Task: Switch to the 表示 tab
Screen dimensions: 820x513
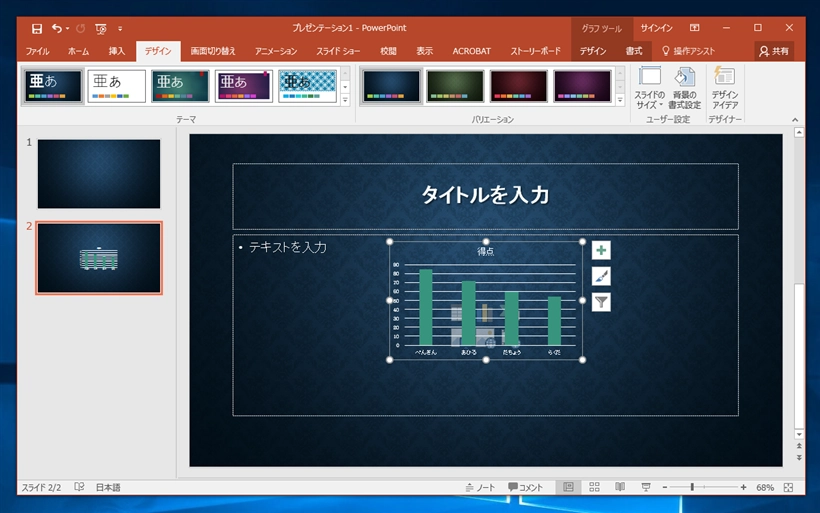Action: [424, 51]
